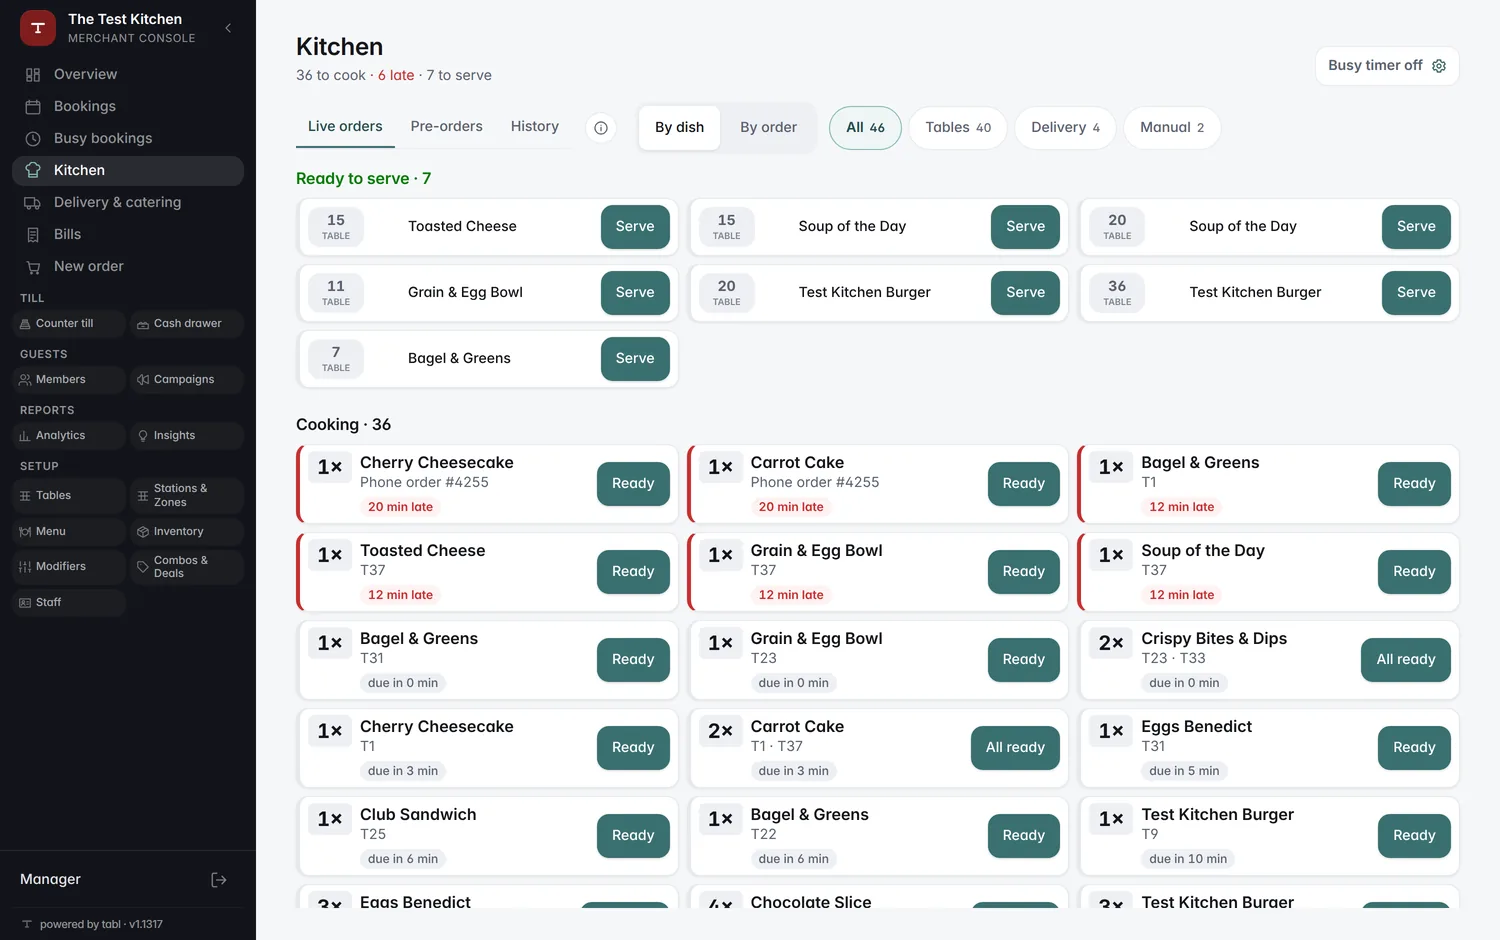Mark Cherry Cheesecake phone order #4255 ready

tap(633, 484)
